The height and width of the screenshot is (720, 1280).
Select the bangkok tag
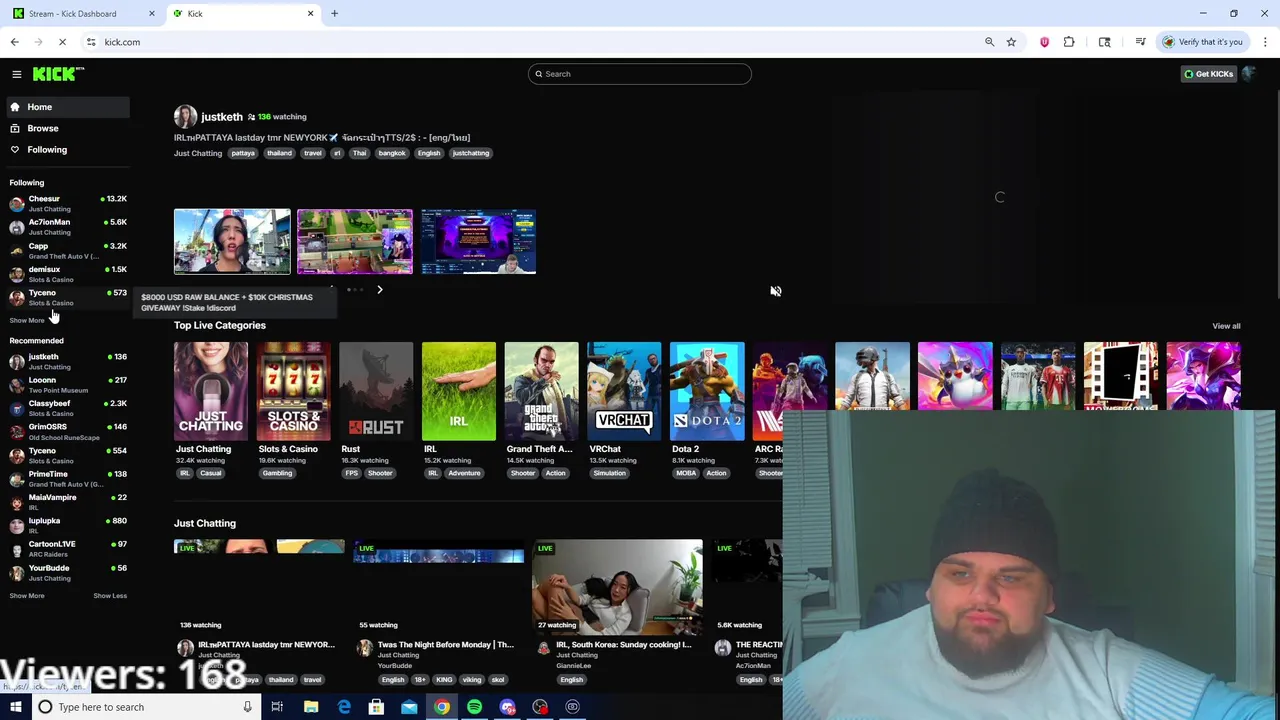point(392,153)
